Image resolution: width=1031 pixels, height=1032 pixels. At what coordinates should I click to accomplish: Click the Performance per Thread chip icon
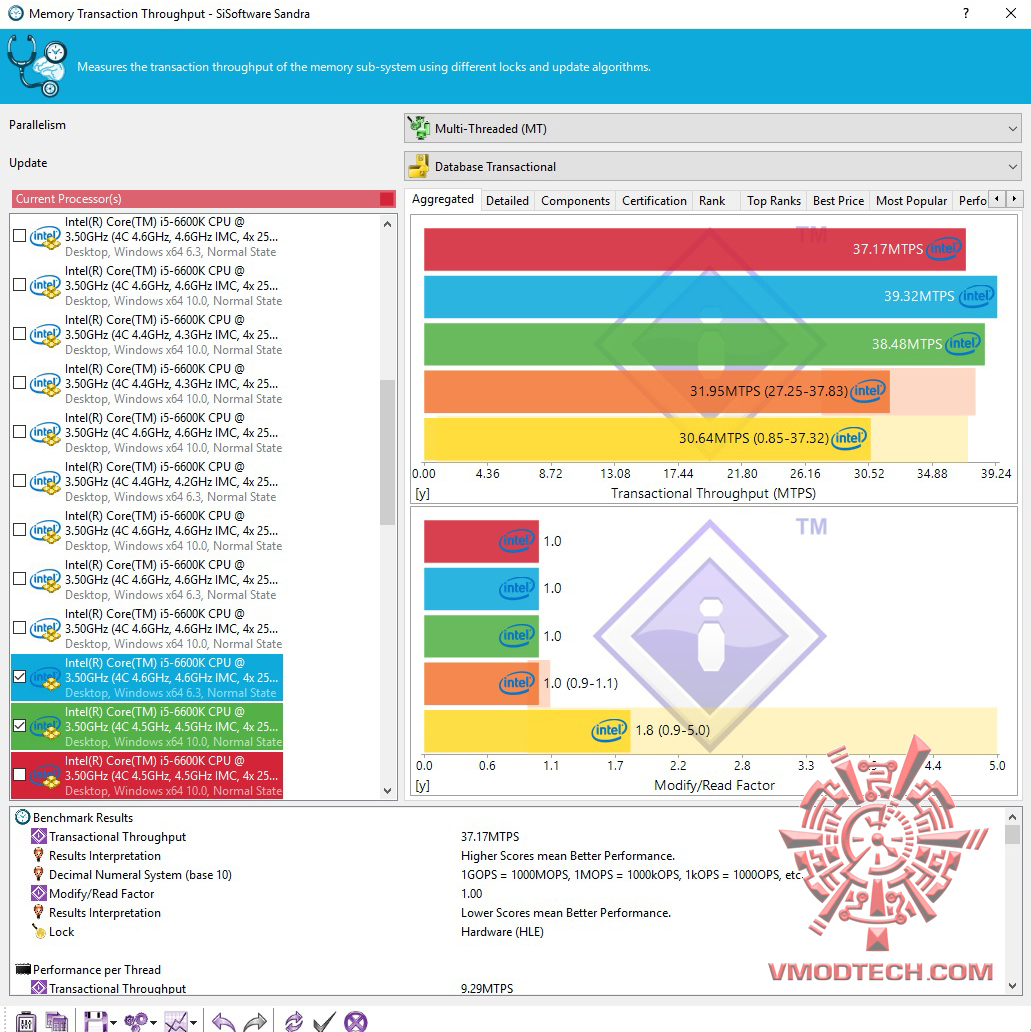coord(23,969)
